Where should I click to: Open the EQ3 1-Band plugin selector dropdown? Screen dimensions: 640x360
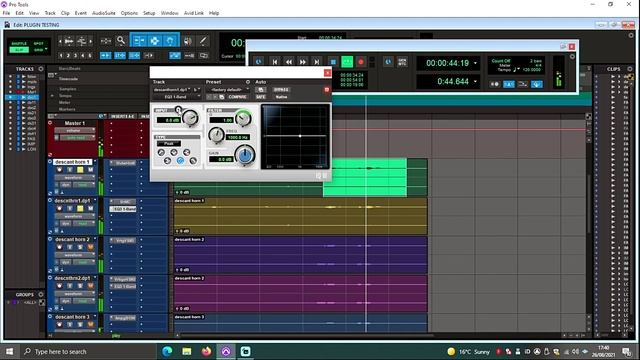pos(176,97)
